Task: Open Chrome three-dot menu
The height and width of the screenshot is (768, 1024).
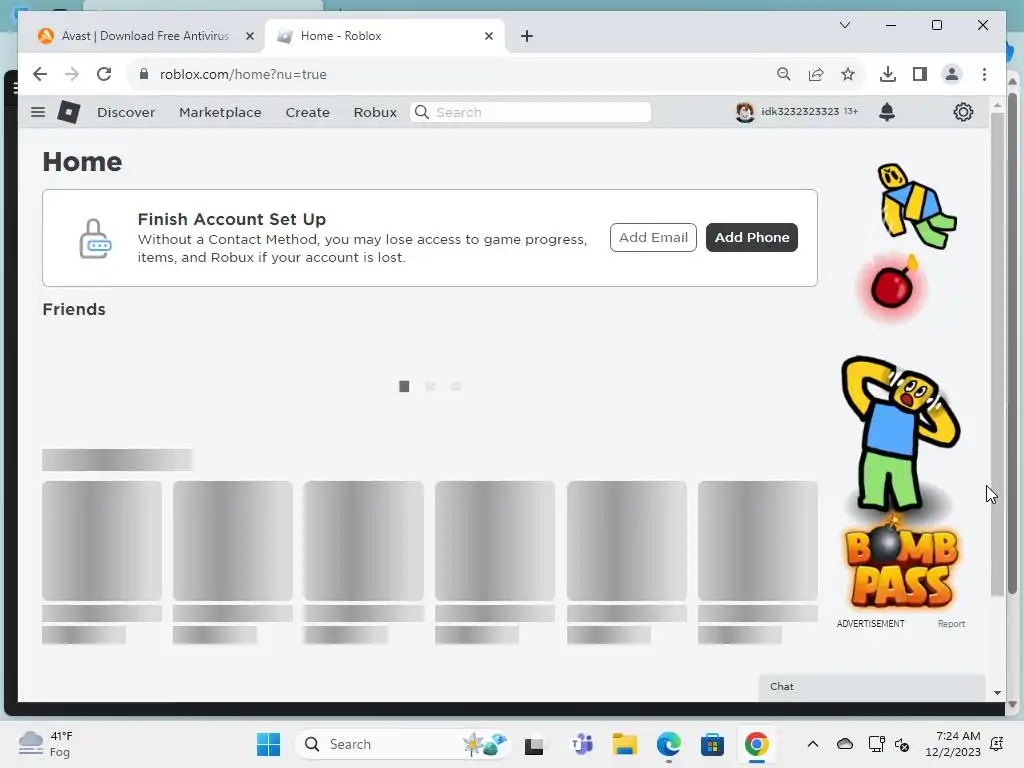Action: click(984, 74)
